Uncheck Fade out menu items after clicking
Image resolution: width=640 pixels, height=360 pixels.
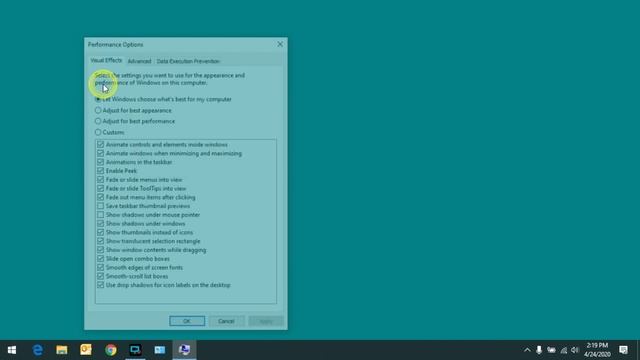pyautogui.click(x=100, y=197)
